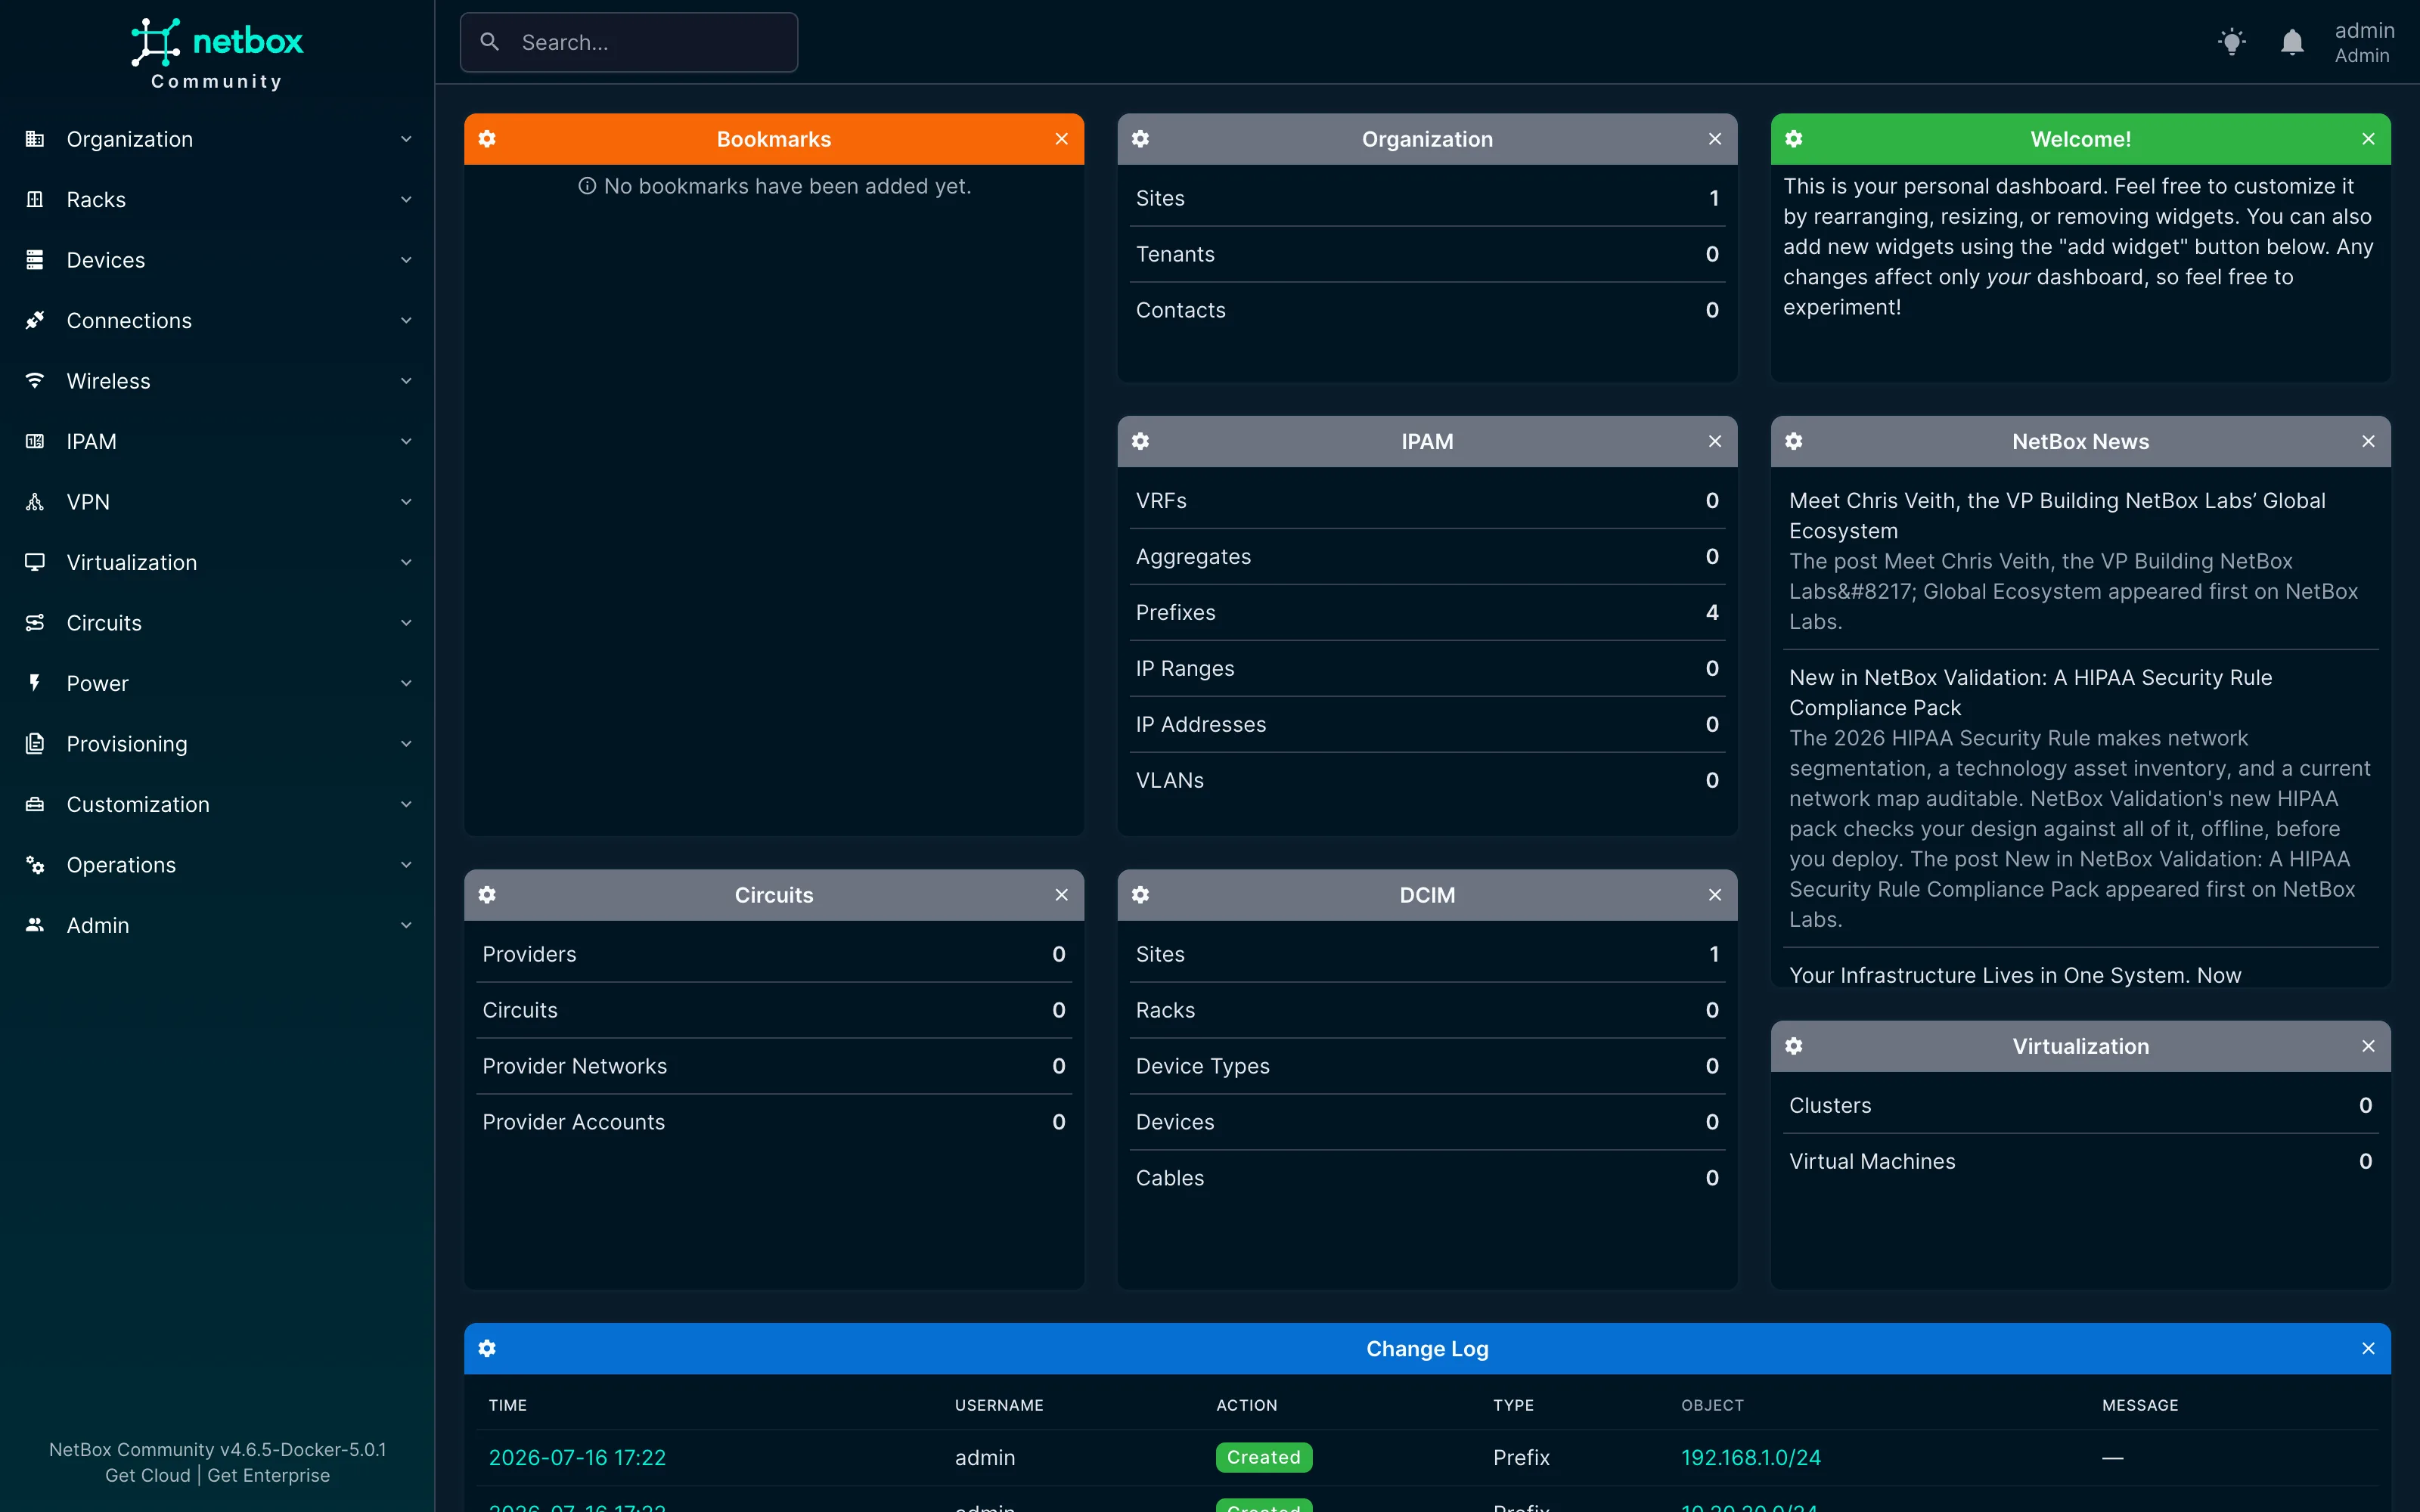
Task: Open IP Addresses in the IPAM widget
Action: pos(1427,724)
